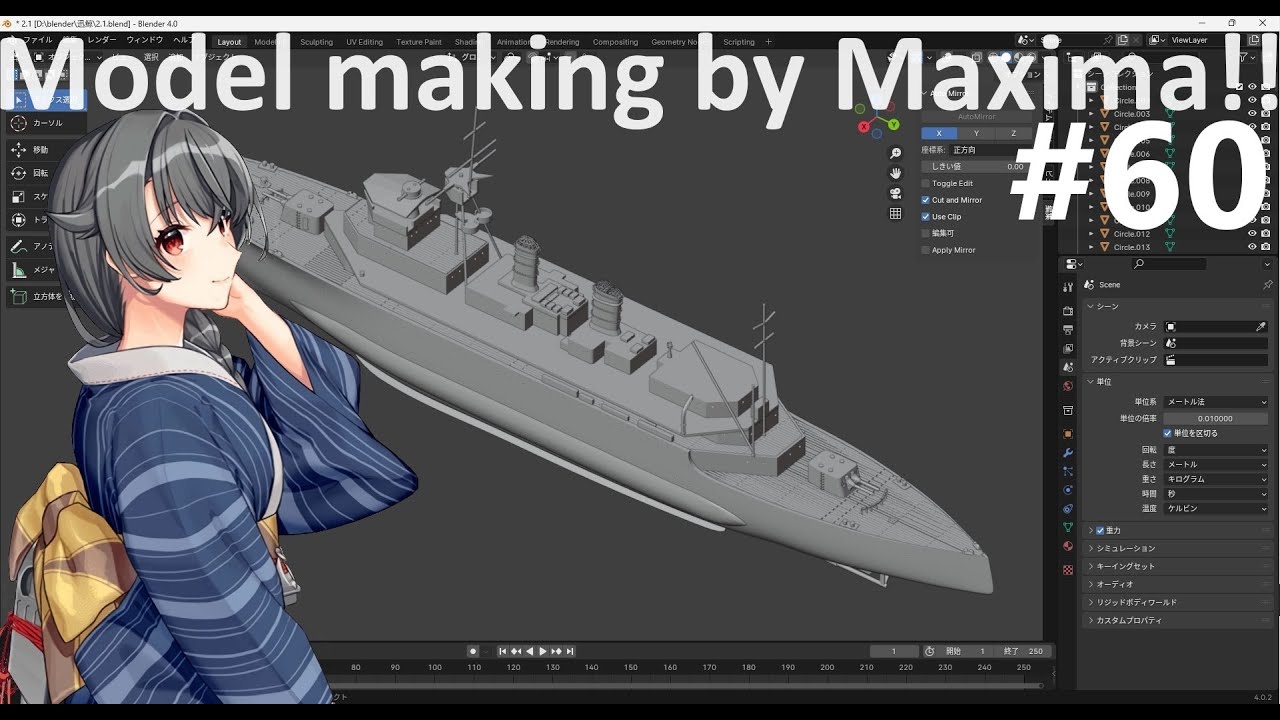Viewport: 1280px width, 720px height.
Task: Click green Y axis on navigation gizmo
Action: point(893,124)
